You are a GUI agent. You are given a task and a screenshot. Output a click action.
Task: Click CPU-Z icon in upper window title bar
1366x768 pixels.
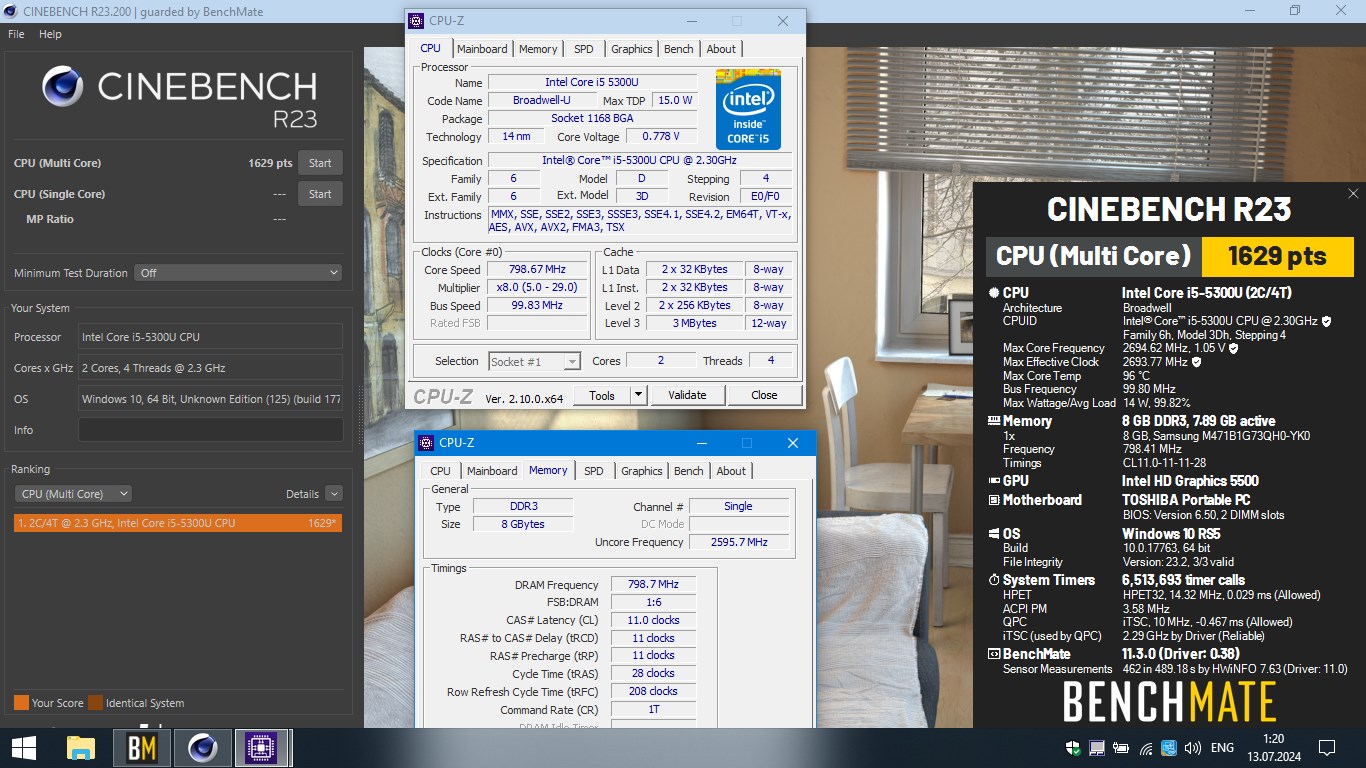pyautogui.click(x=418, y=21)
